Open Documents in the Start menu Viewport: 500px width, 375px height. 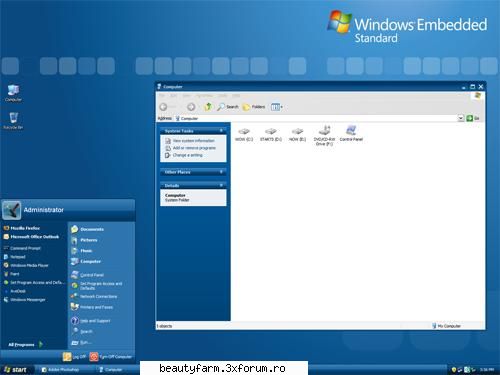coord(87,229)
